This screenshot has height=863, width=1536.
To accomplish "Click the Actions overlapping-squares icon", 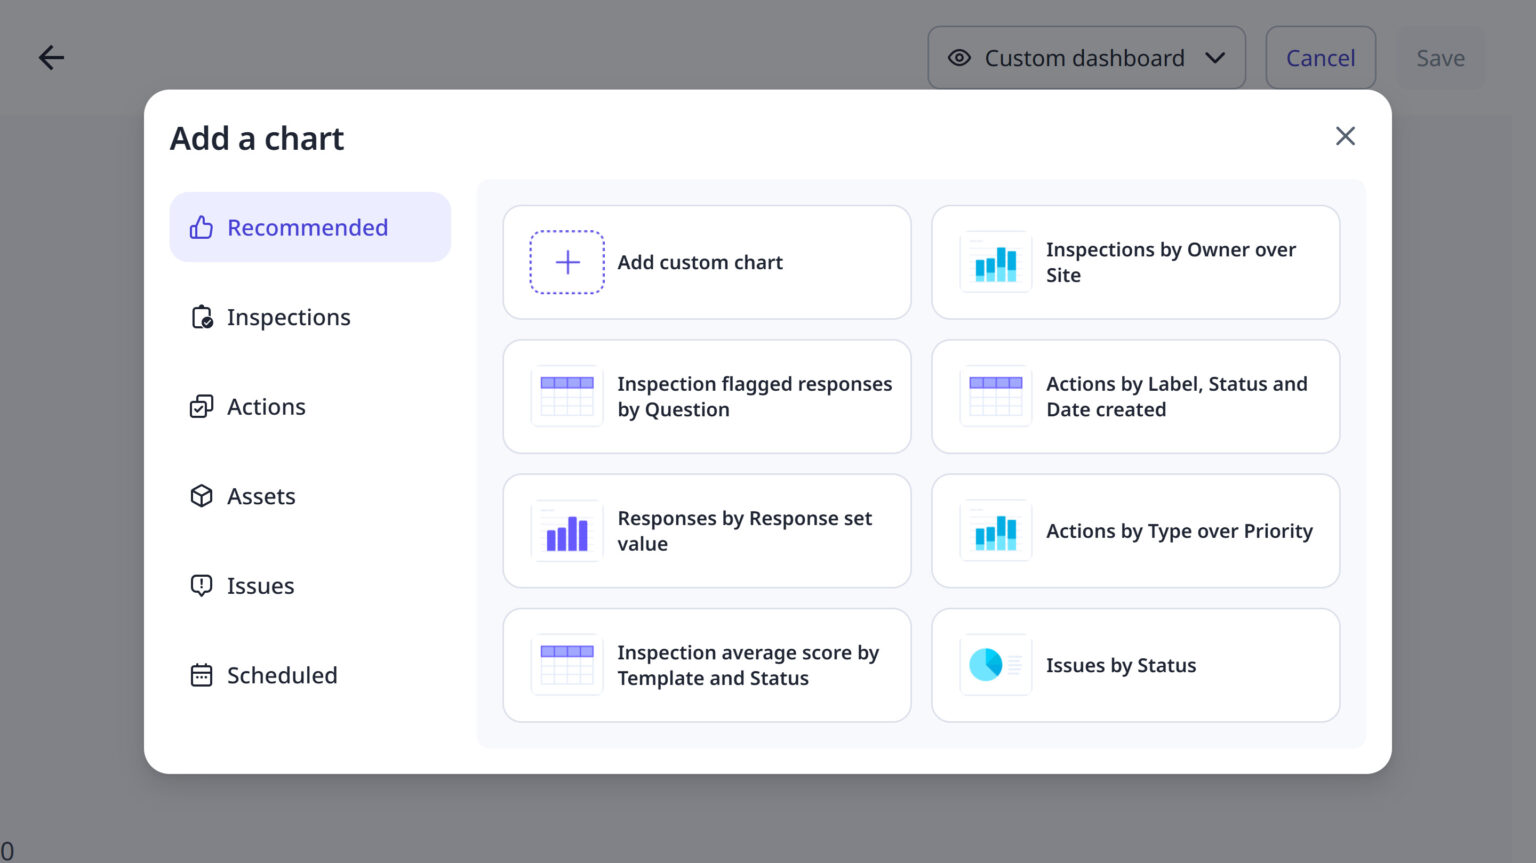I will [x=201, y=406].
